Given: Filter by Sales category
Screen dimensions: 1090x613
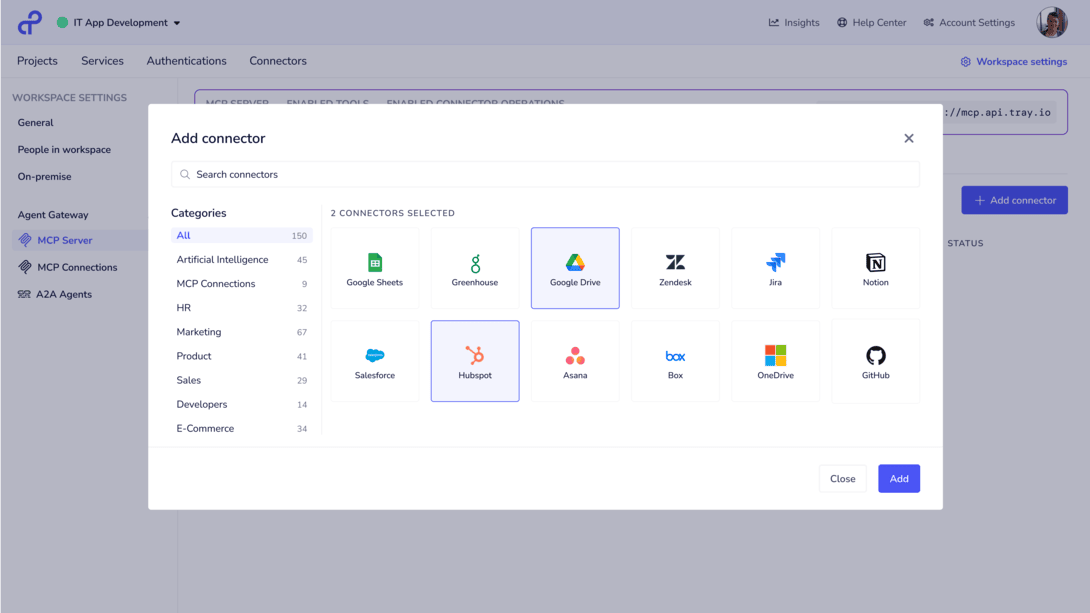Looking at the screenshot, I should point(241,380).
